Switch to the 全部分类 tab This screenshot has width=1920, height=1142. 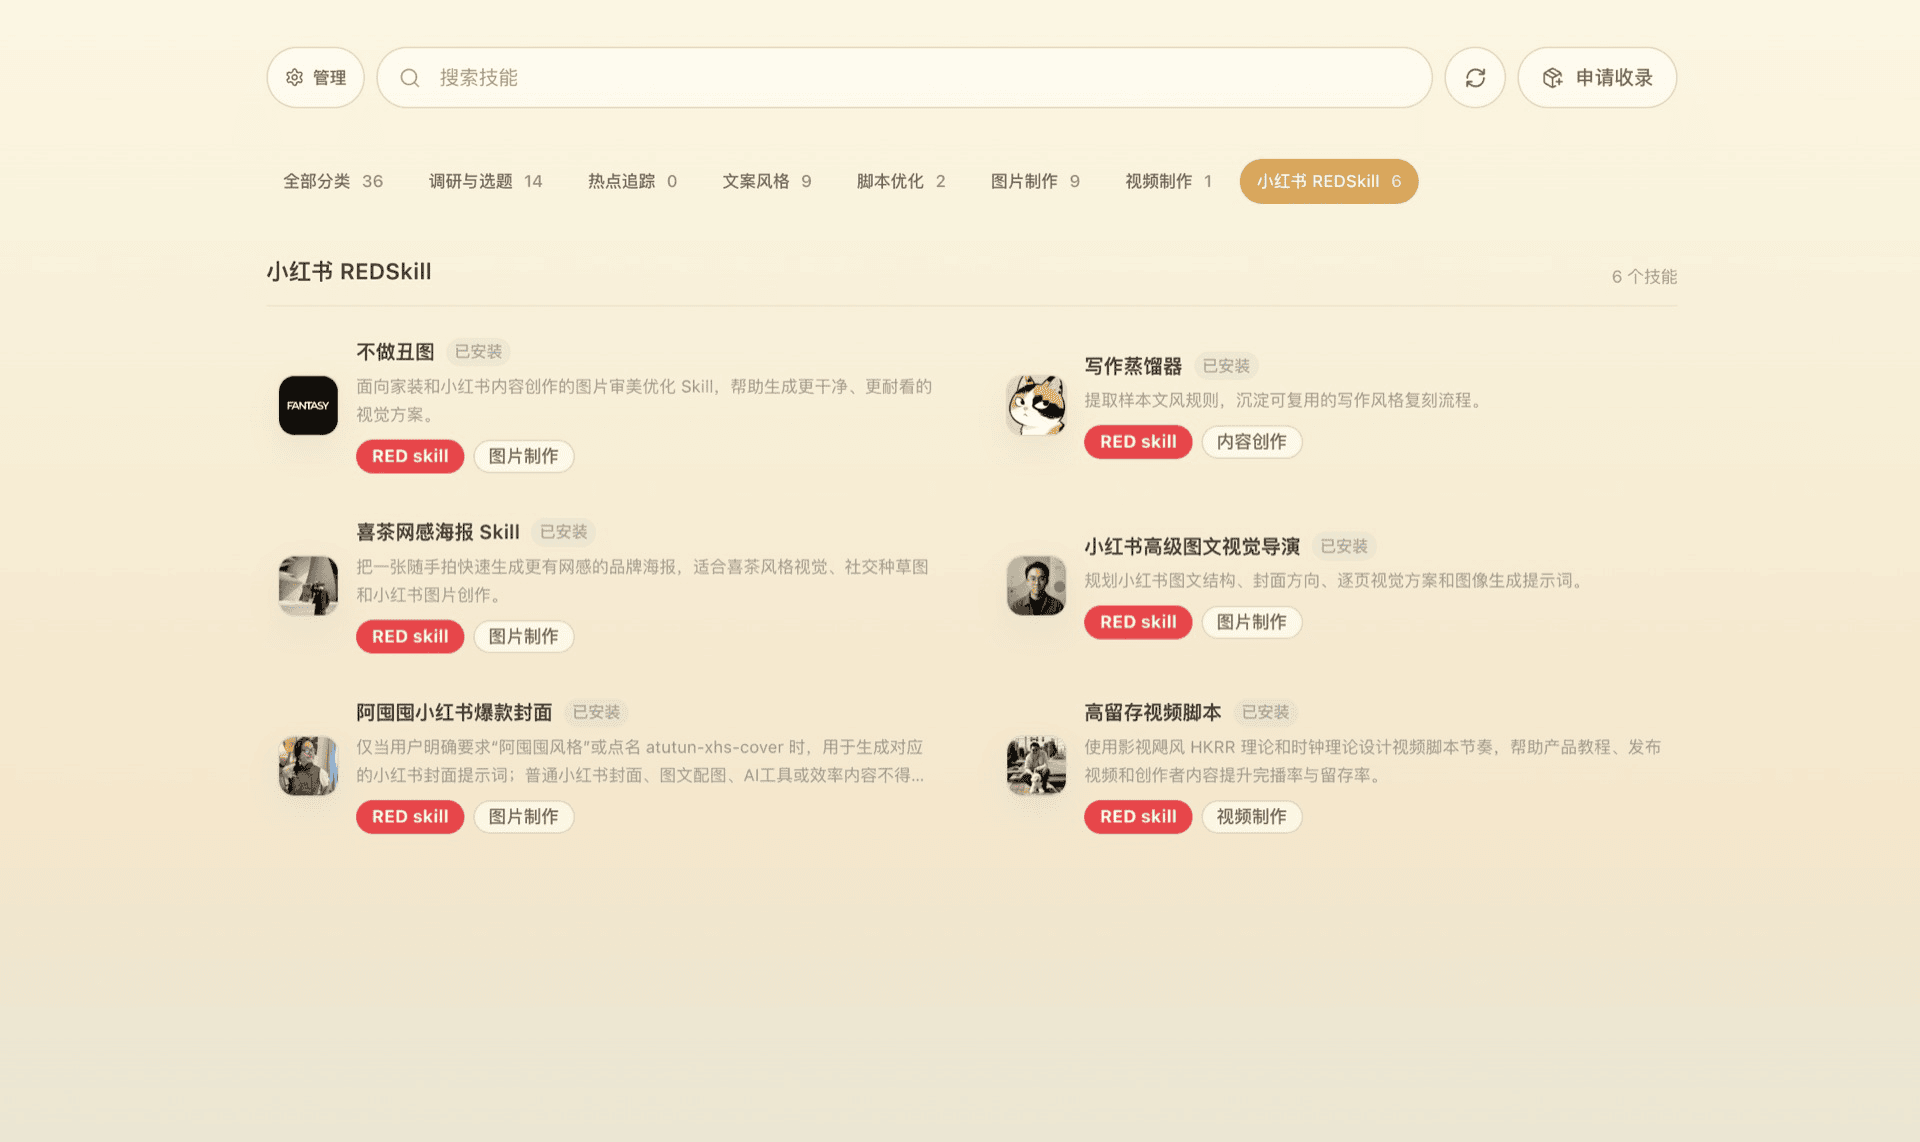click(333, 181)
